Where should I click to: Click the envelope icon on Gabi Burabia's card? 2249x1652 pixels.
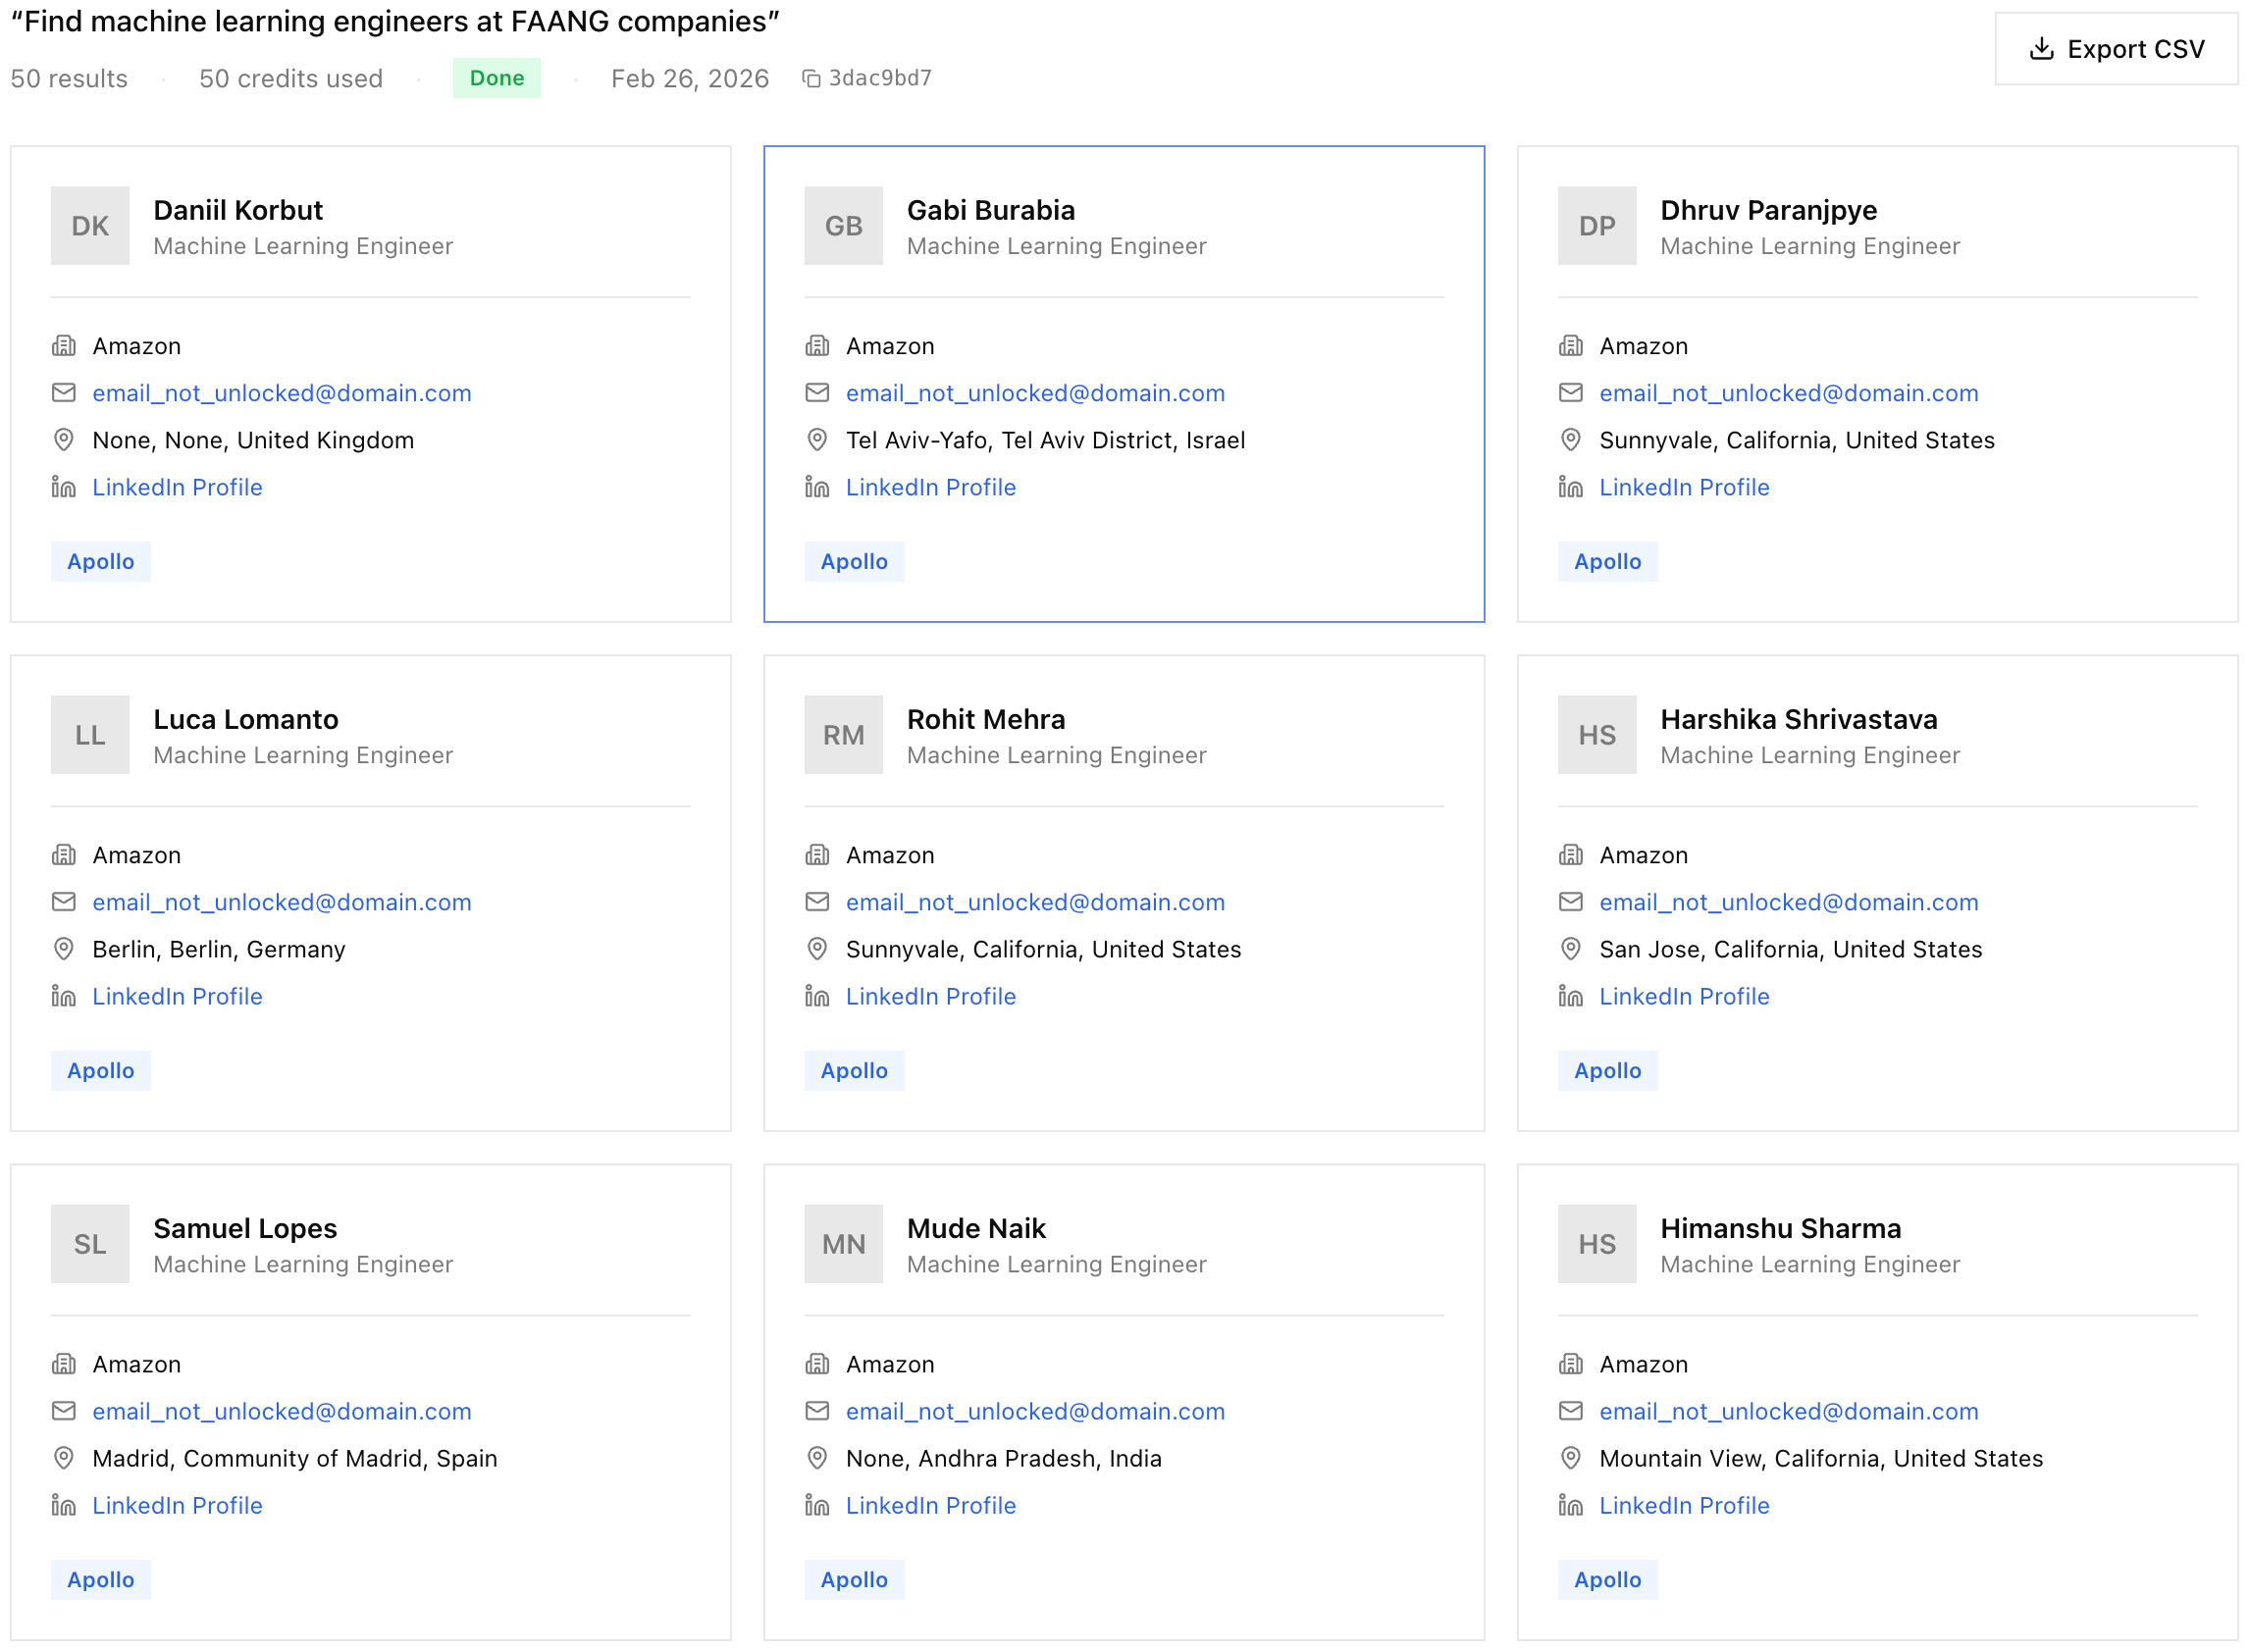tap(817, 393)
